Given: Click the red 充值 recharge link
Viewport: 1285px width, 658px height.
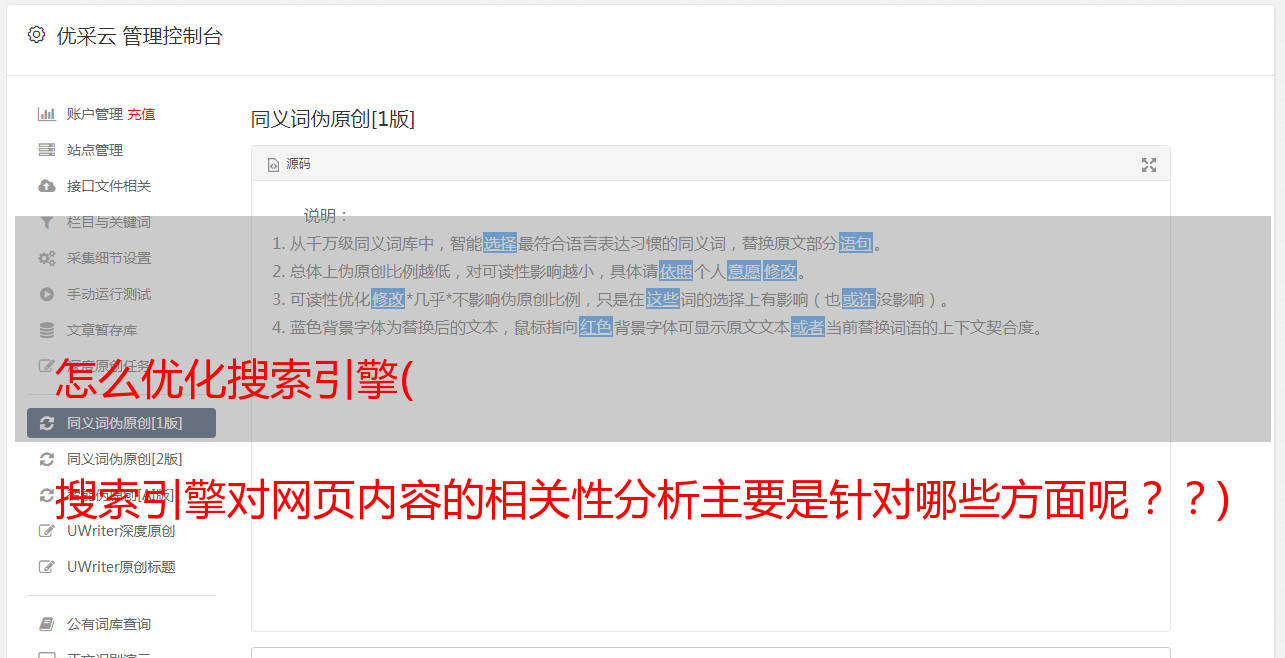Looking at the screenshot, I should [141, 114].
